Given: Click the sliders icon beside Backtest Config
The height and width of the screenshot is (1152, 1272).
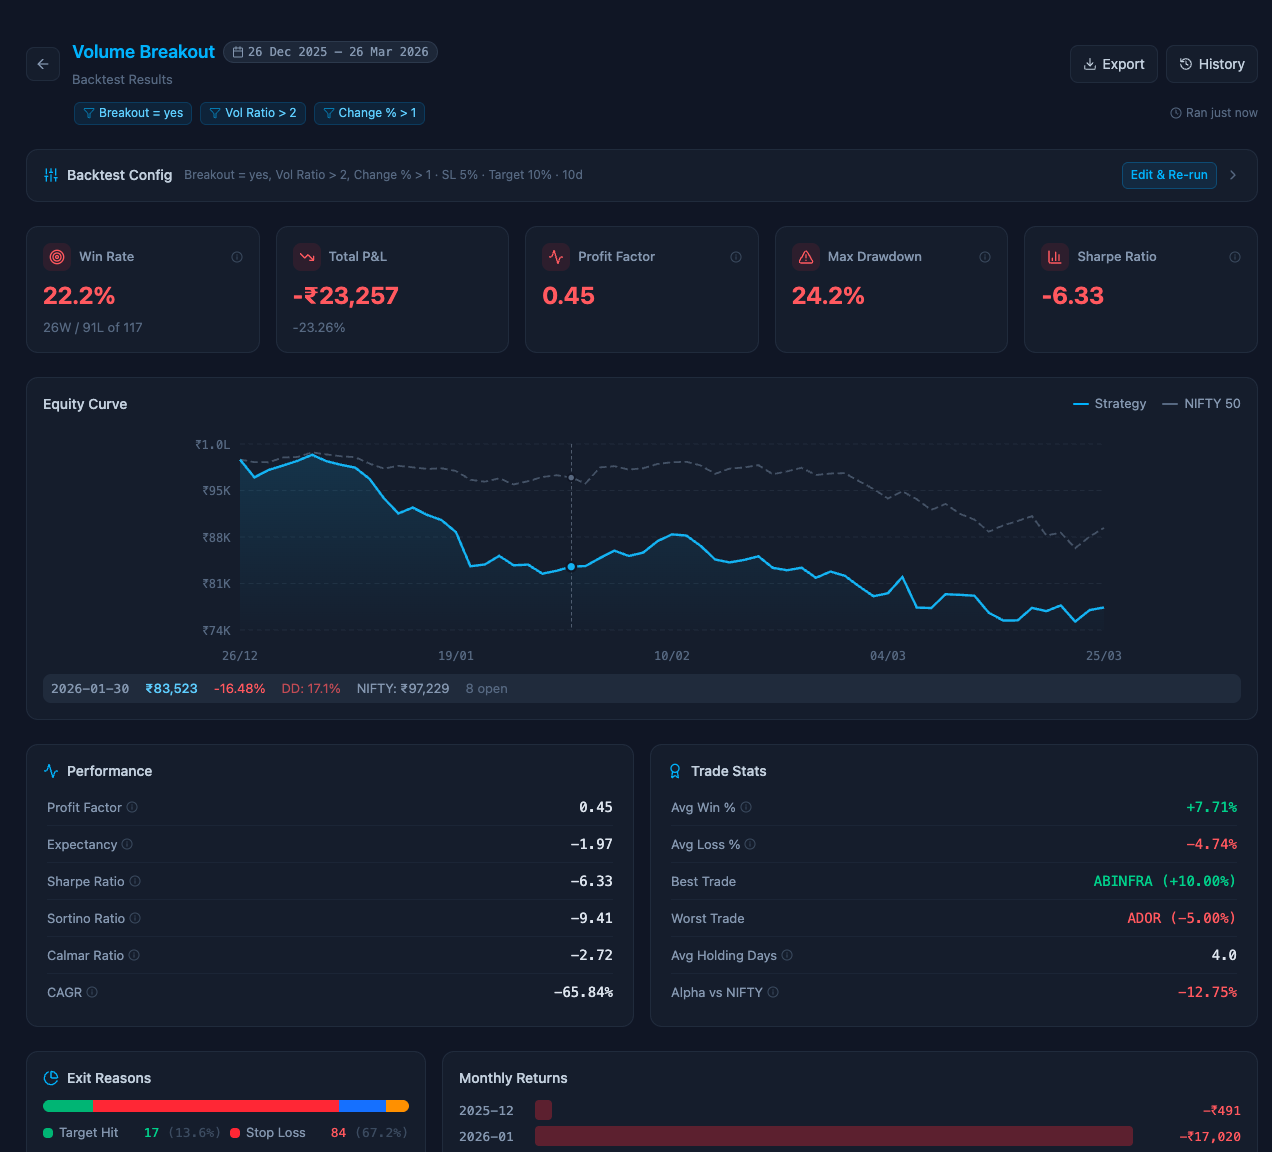Looking at the screenshot, I should click(x=50, y=175).
